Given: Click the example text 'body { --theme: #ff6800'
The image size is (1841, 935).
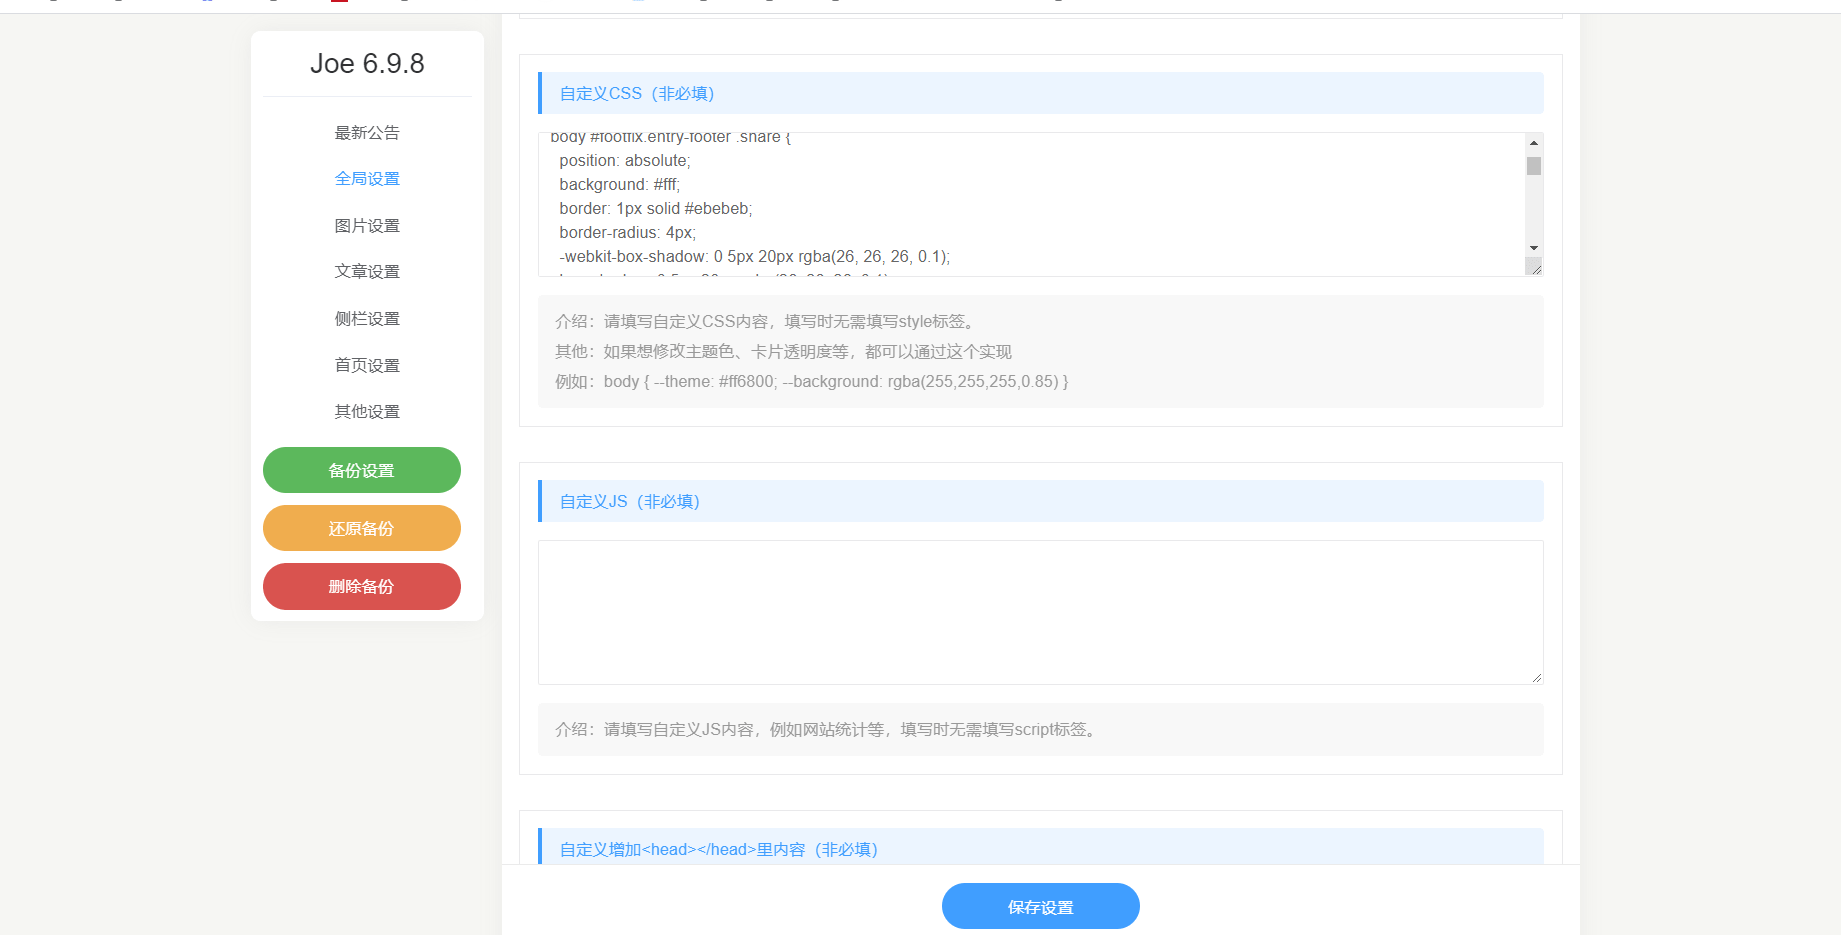Looking at the screenshot, I should pos(689,381).
